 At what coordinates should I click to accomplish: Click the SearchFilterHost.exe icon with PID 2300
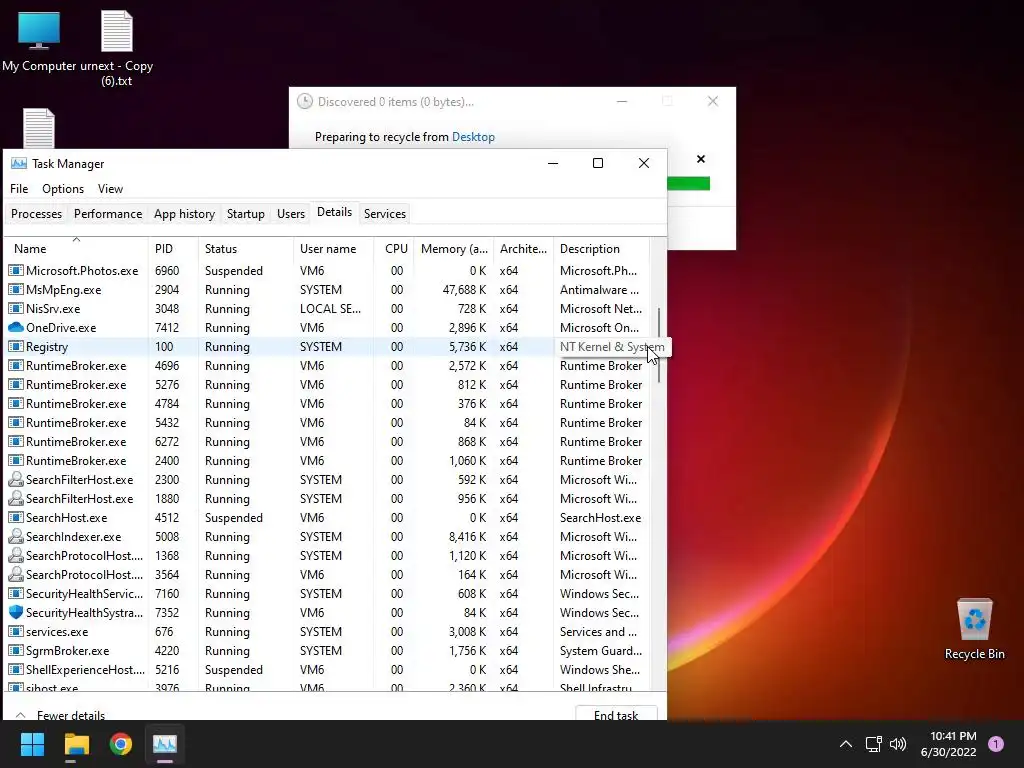pyautogui.click(x=16, y=480)
